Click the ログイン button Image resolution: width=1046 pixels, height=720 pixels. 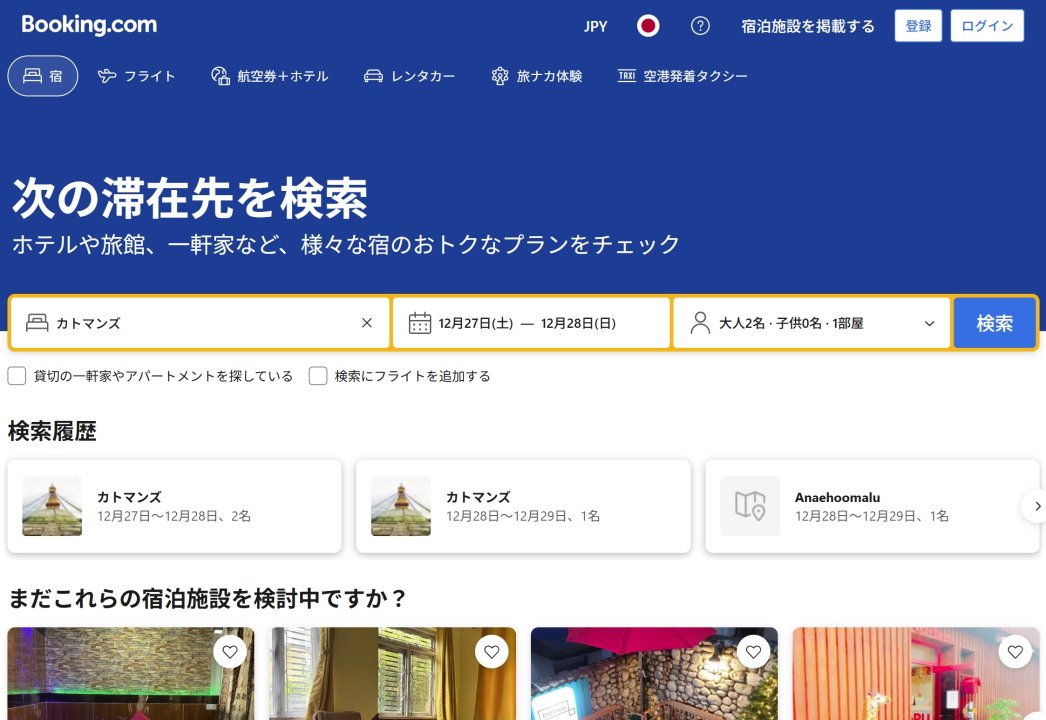coord(987,25)
